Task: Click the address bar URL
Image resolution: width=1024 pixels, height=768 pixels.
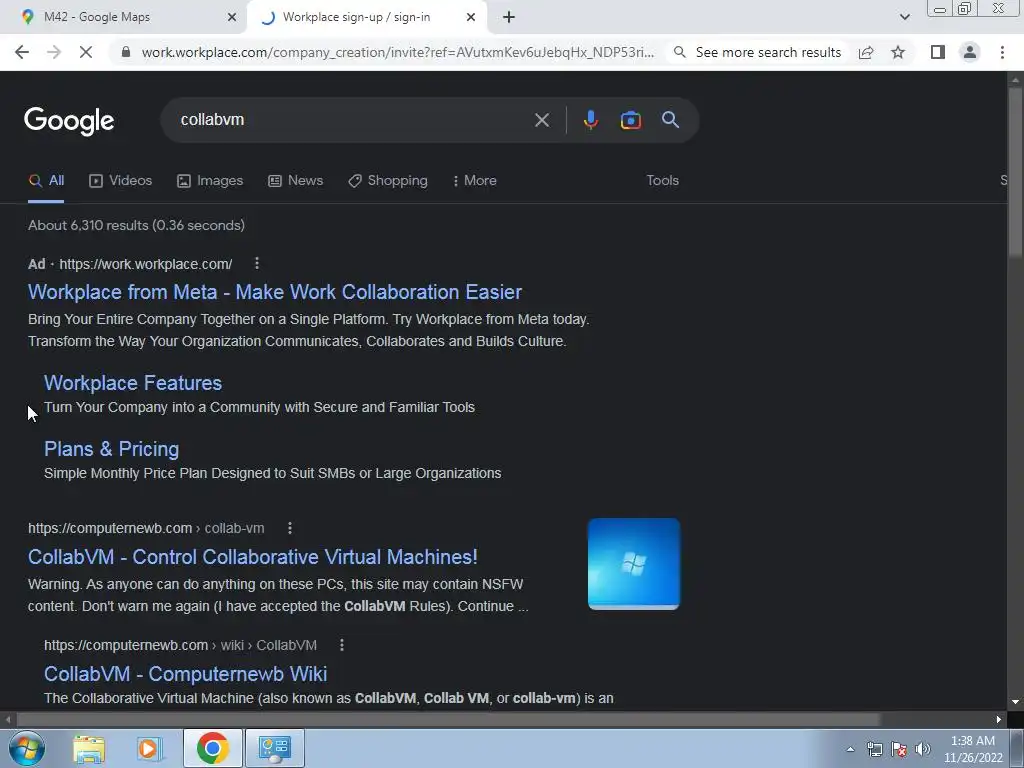Action: [x=398, y=52]
